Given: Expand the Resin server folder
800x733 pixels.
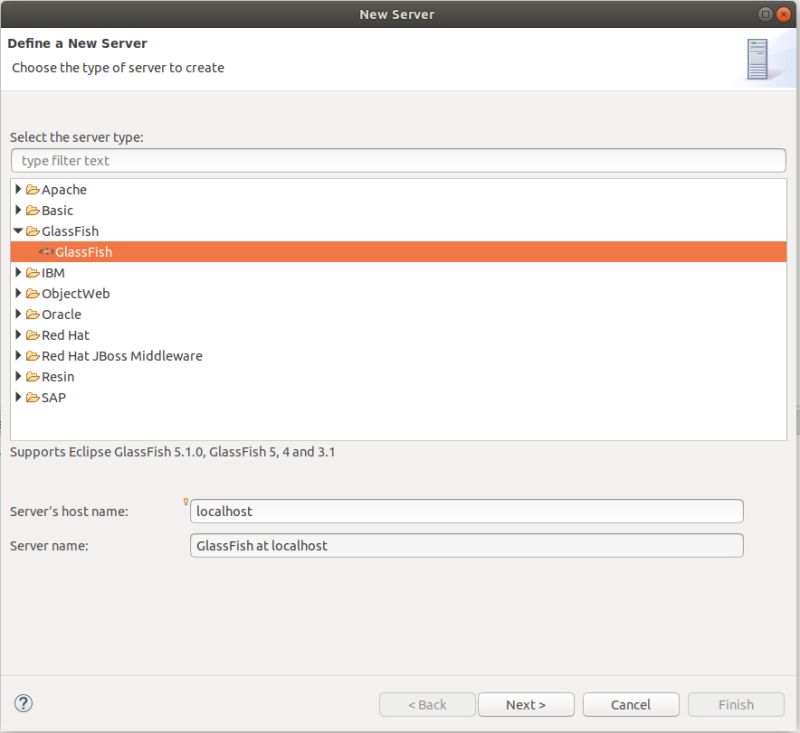Looking at the screenshot, I should click(x=18, y=376).
